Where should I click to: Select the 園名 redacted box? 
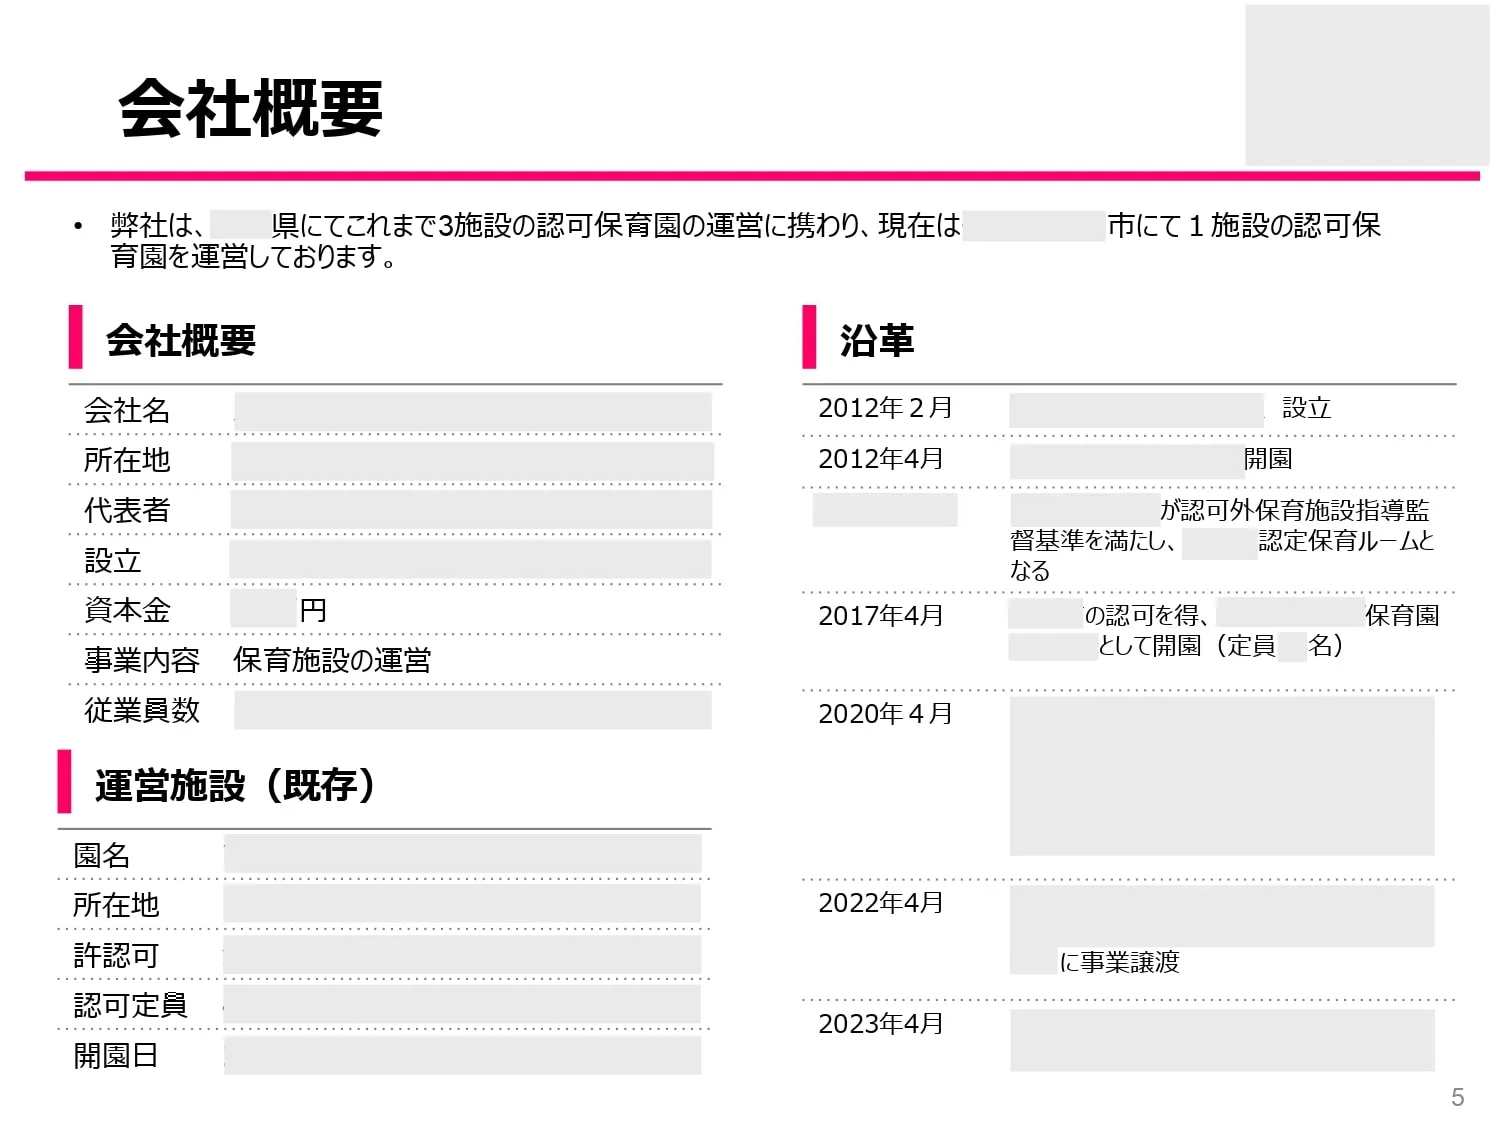pos(465,853)
